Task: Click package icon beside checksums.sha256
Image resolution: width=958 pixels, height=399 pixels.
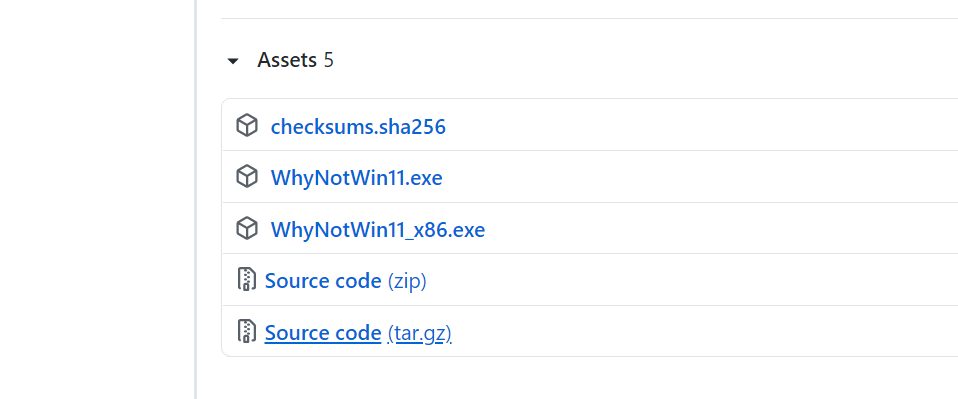Action: pyautogui.click(x=247, y=125)
